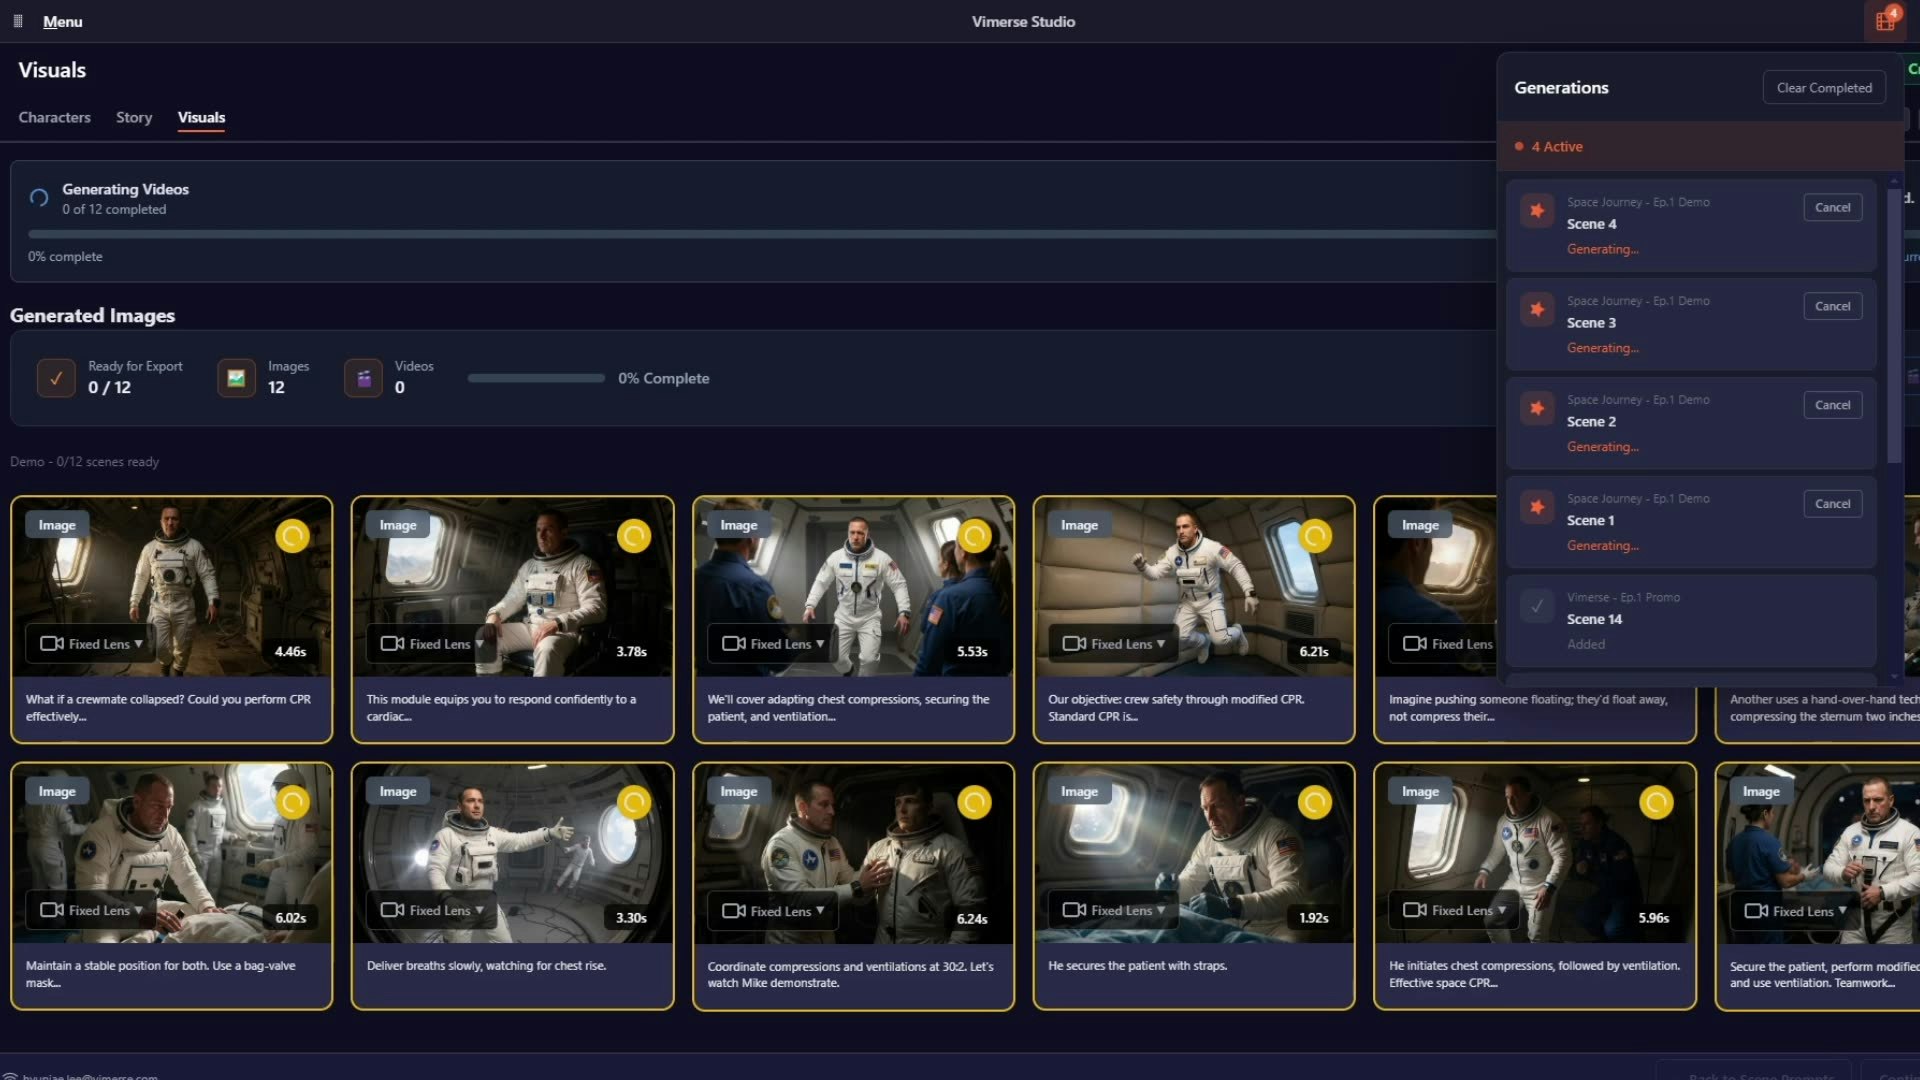Cancel the Scene 3 generation

[x=1832, y=305]
